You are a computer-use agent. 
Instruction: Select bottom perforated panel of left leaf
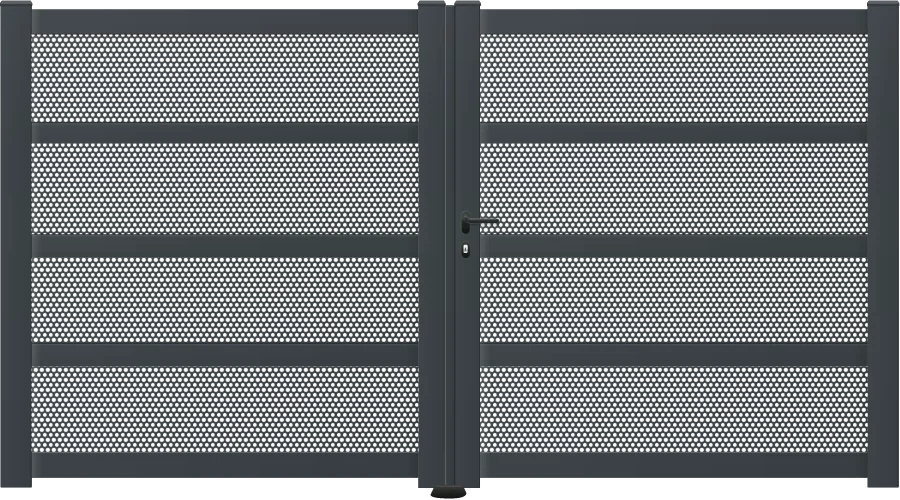point(225,409)
